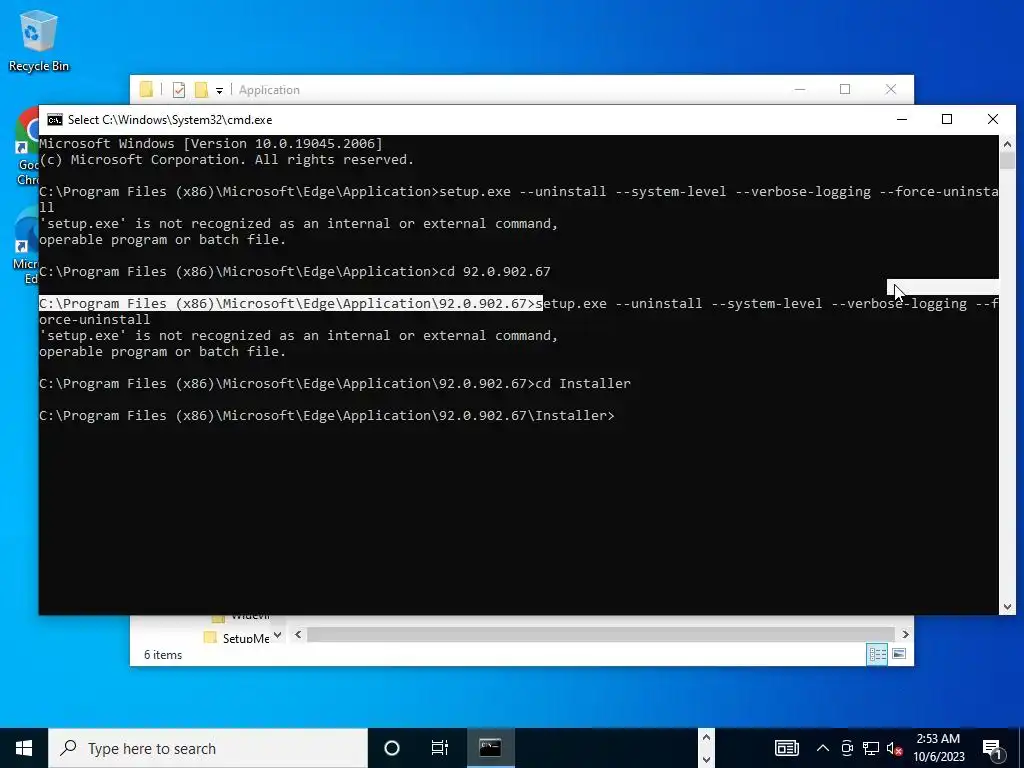Open Customize Quick Access Toolbar dropdown in Explorer
Image resolution: width=1024 pixels, height=768 pixels.
[x=219, y=91]
